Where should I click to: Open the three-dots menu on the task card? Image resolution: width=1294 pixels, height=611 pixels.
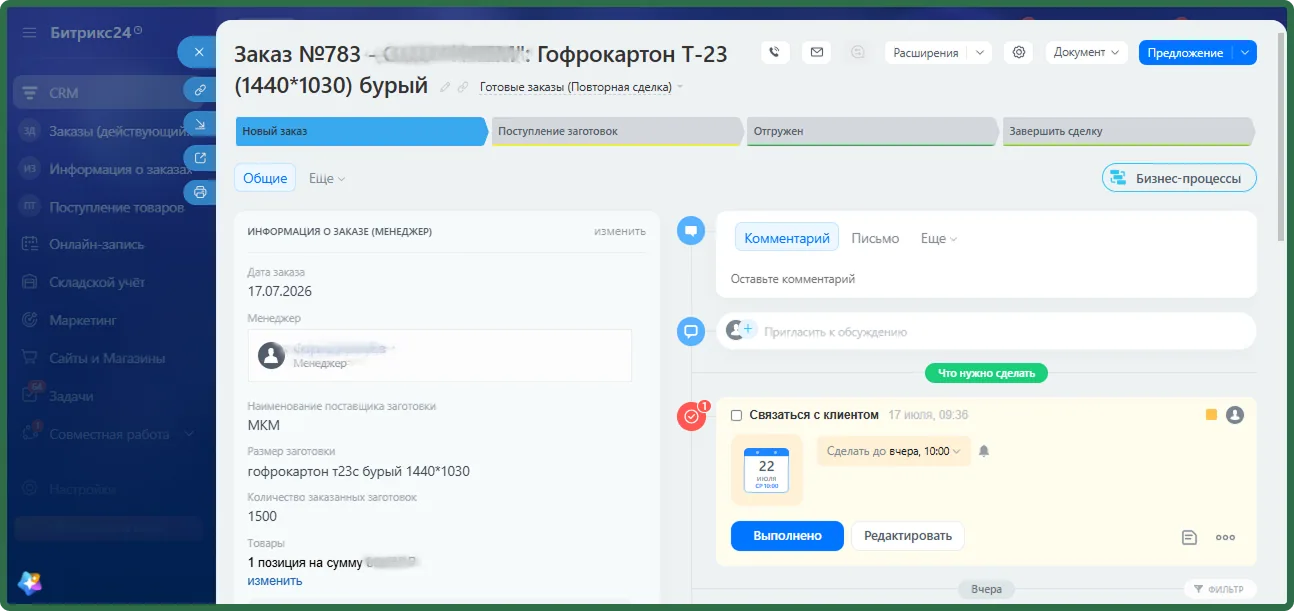(x=1226, y=537)
